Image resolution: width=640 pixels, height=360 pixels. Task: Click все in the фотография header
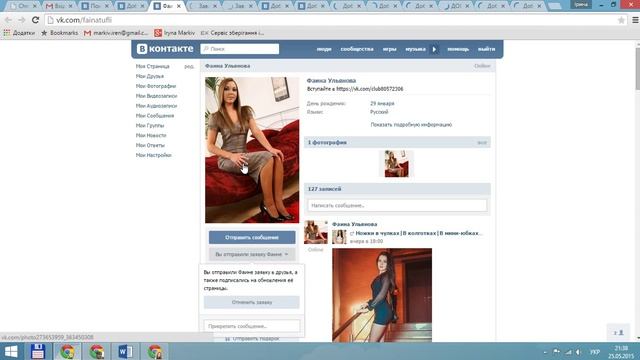click(482, 143)
